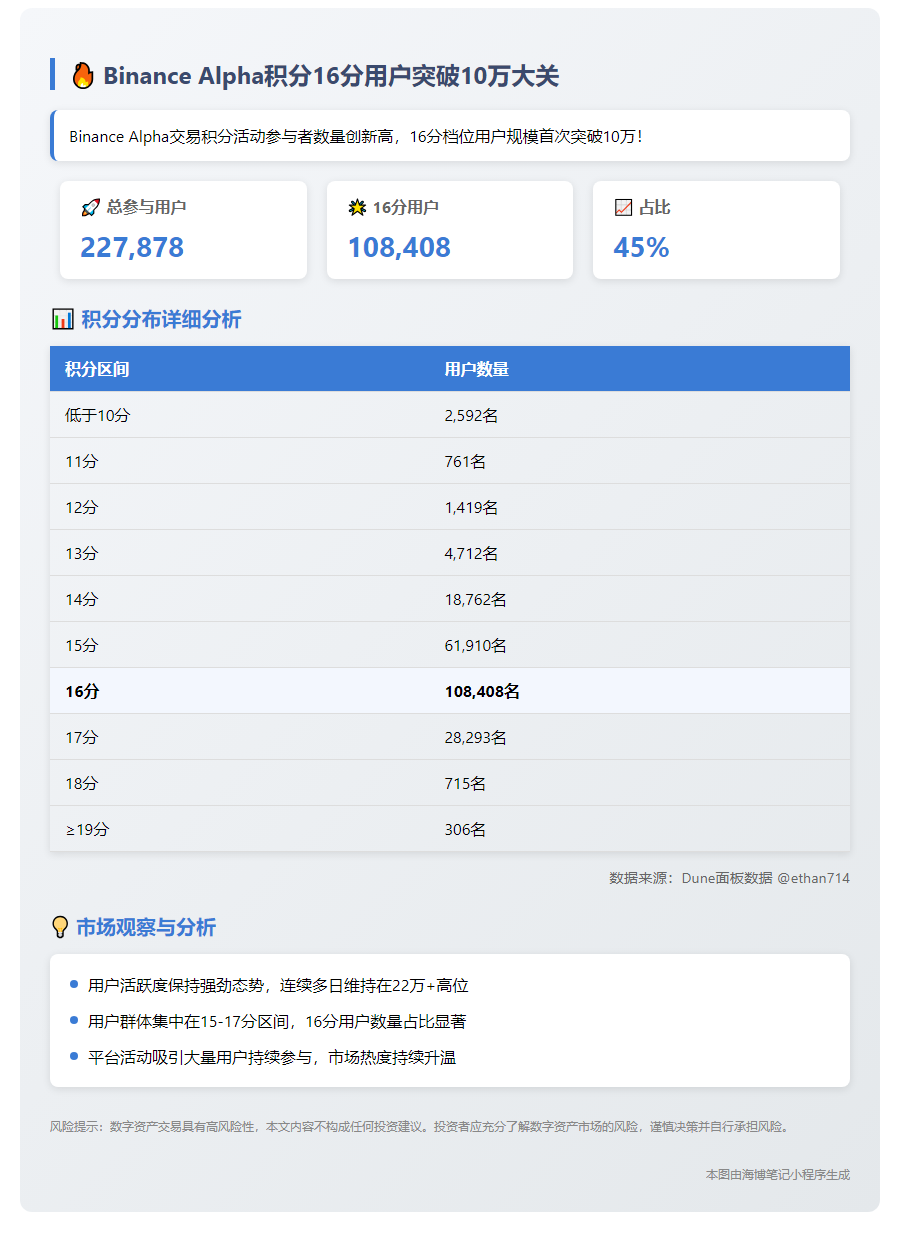Image resolution: width=900 pixels, height=1244 pixels.
Task: Select the 13分 row label
Action: click(82, 553)
